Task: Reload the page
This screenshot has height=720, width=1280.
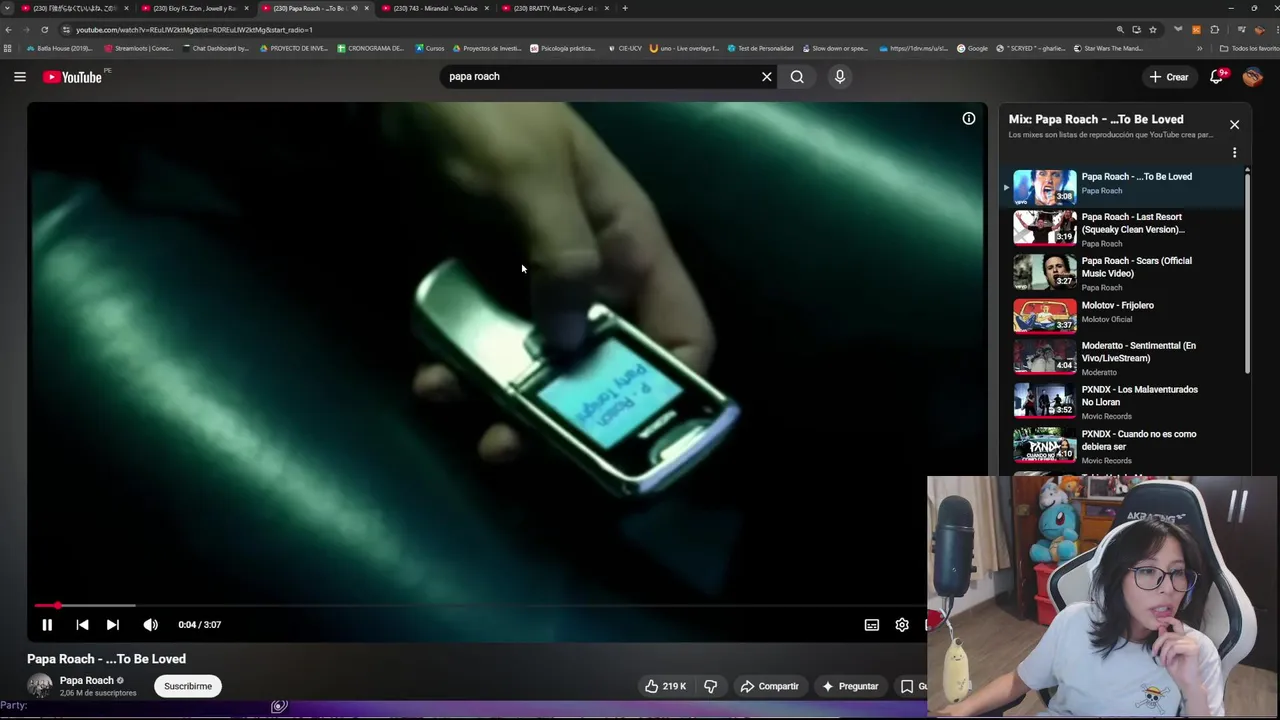Action: point(44,29)
